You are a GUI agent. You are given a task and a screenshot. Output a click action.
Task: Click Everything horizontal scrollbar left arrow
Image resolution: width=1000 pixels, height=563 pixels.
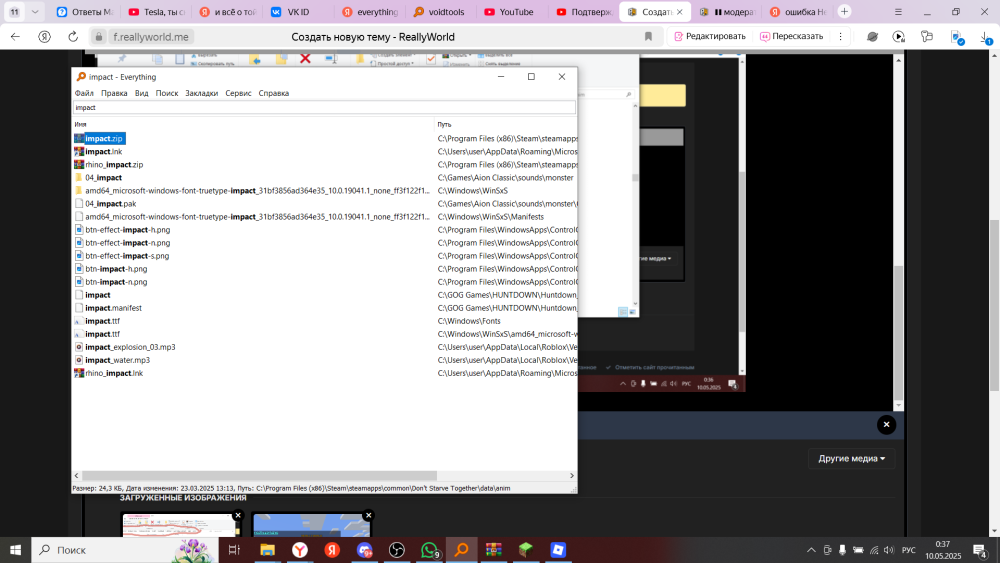77,476
